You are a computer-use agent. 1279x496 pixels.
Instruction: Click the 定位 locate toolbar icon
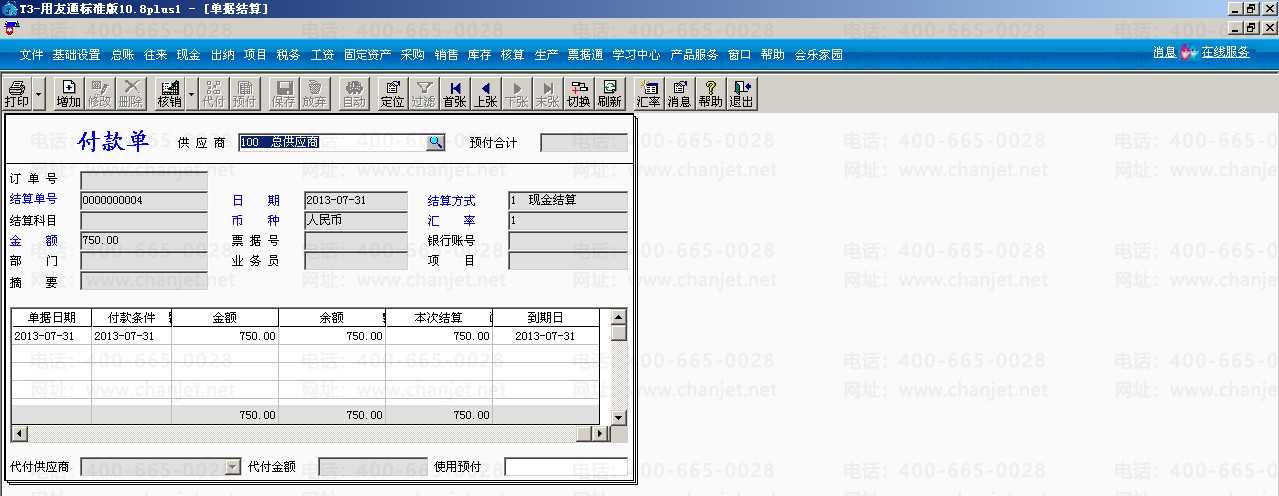[x=393, y=94]
